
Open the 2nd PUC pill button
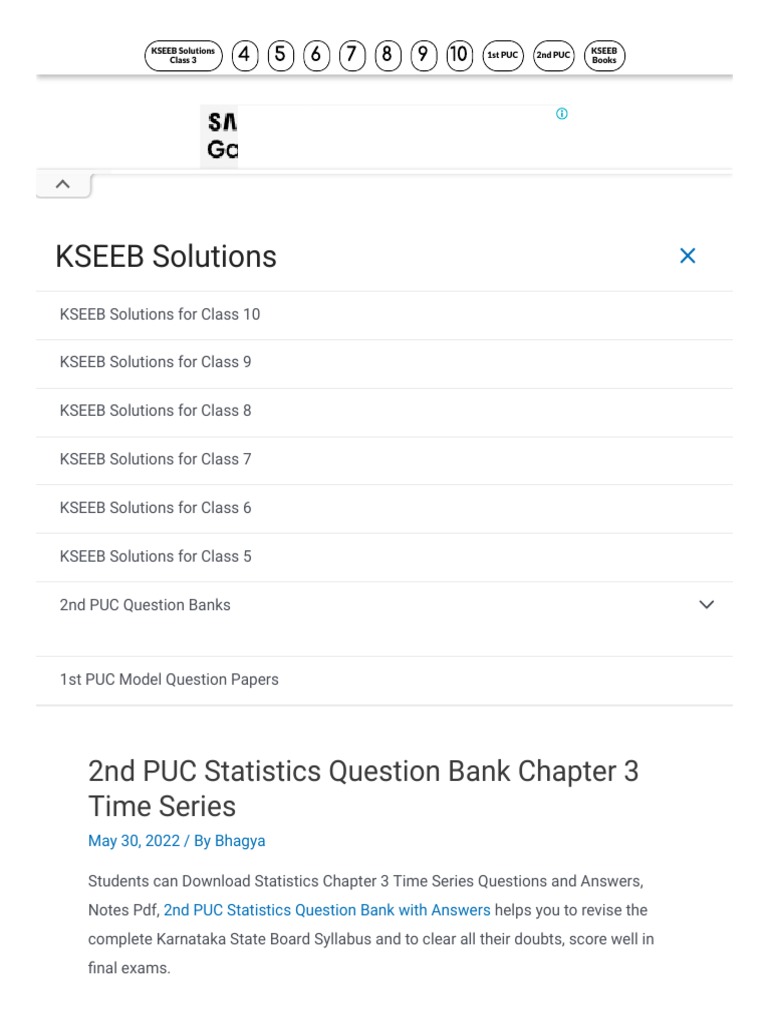point(553,55)
